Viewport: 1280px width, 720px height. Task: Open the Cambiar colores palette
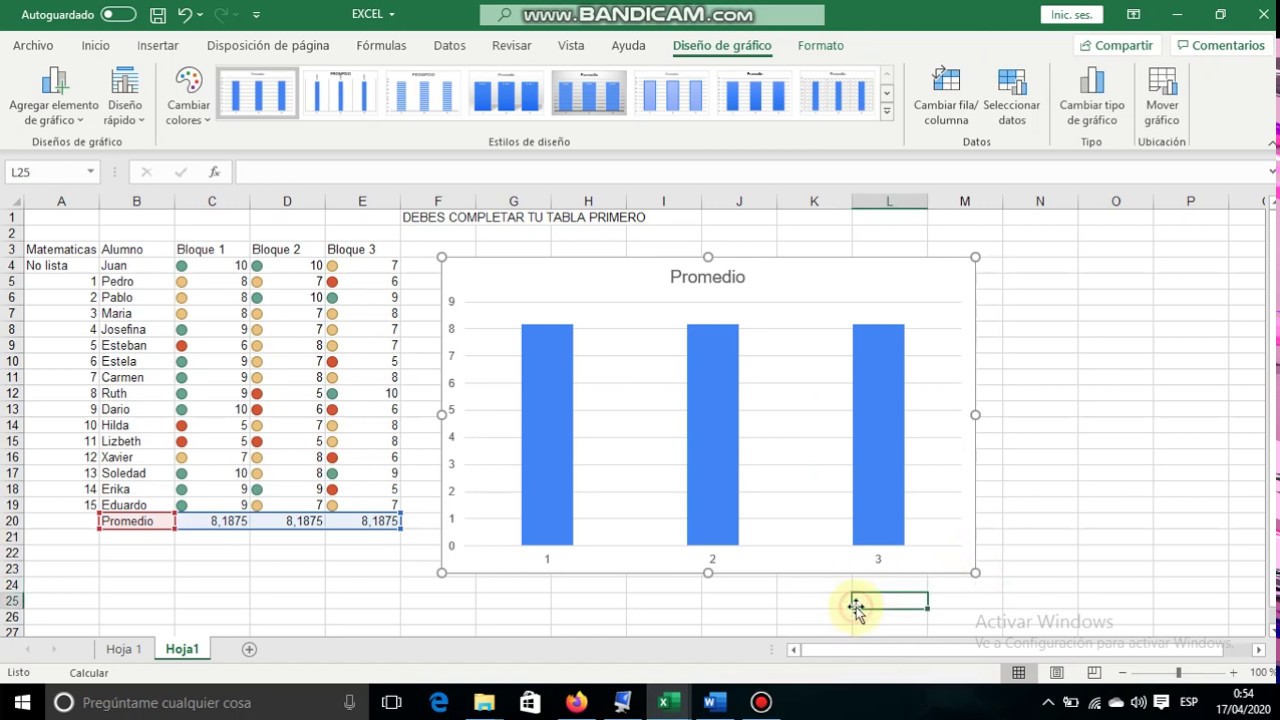coord(188,97)
